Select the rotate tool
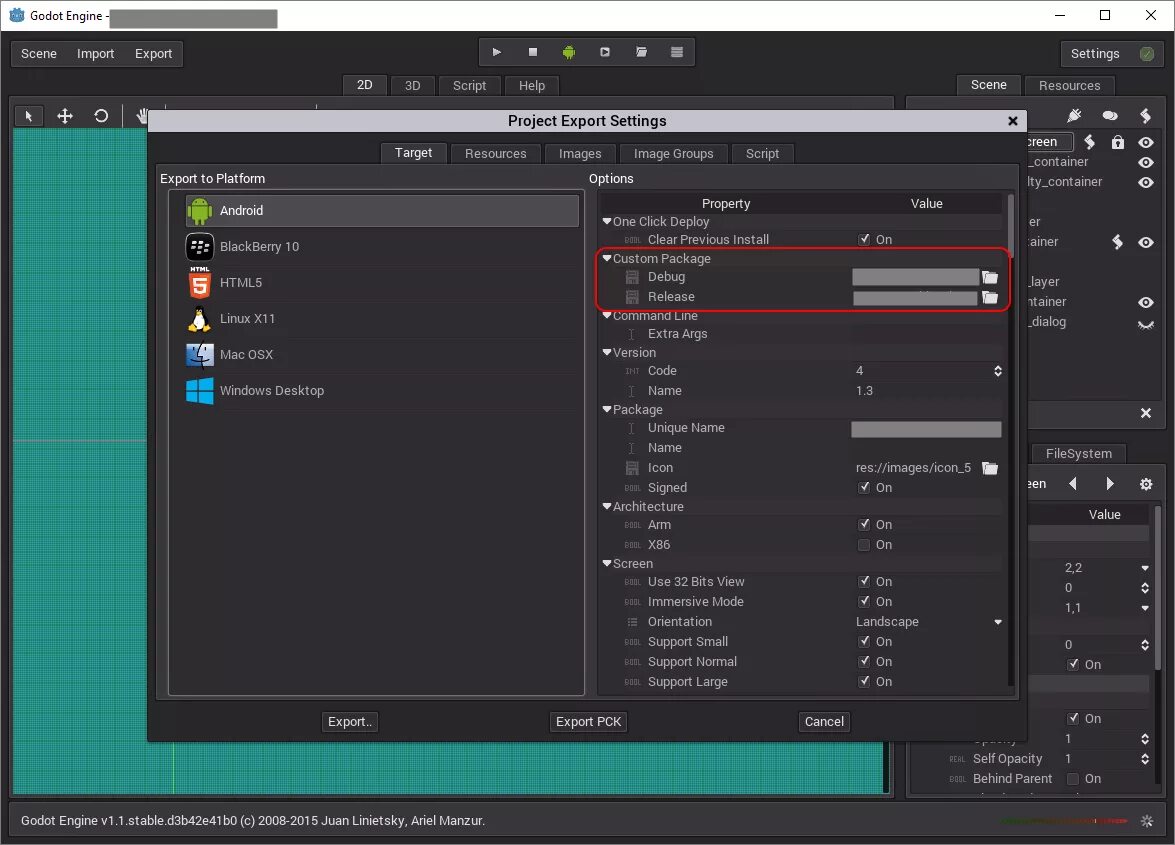 101,116
